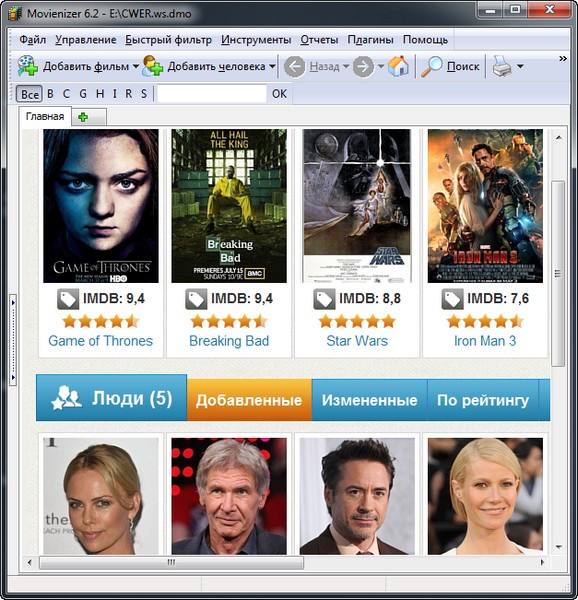Open the Быстрый фильтр menu
This screenshot has height=600, width=578.
pos(168,40)
